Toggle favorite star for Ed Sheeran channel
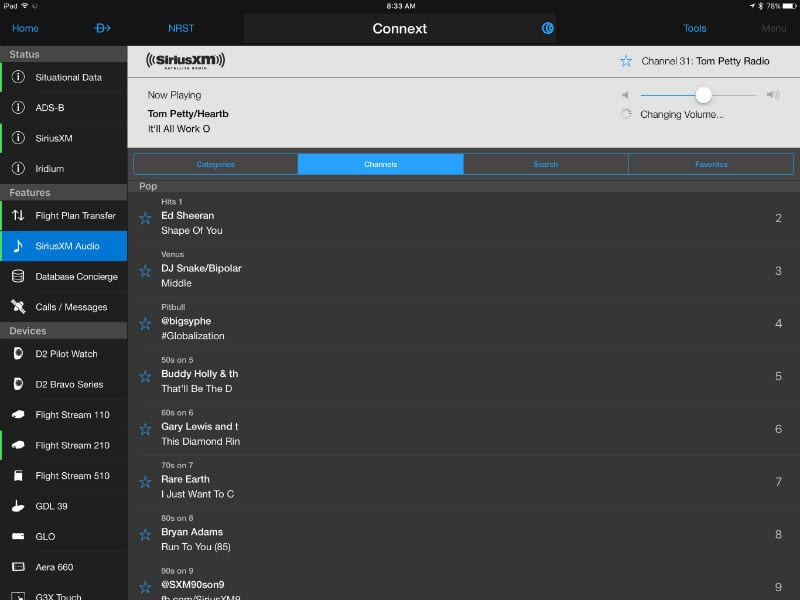 [145, 218]
